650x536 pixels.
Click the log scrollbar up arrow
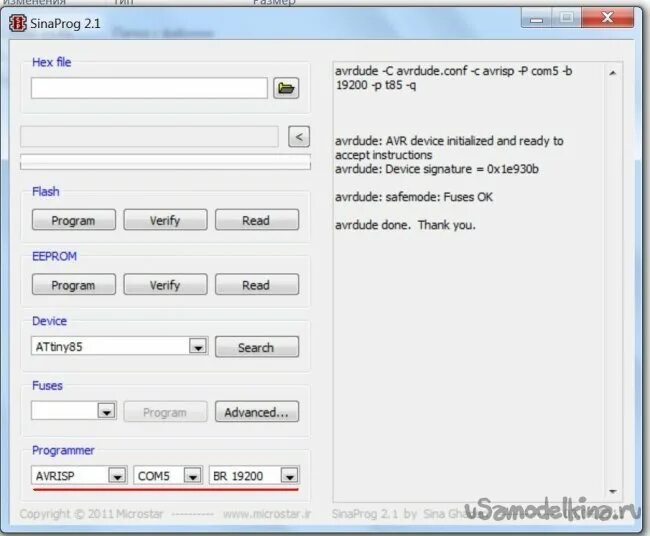tap(613, 73)
